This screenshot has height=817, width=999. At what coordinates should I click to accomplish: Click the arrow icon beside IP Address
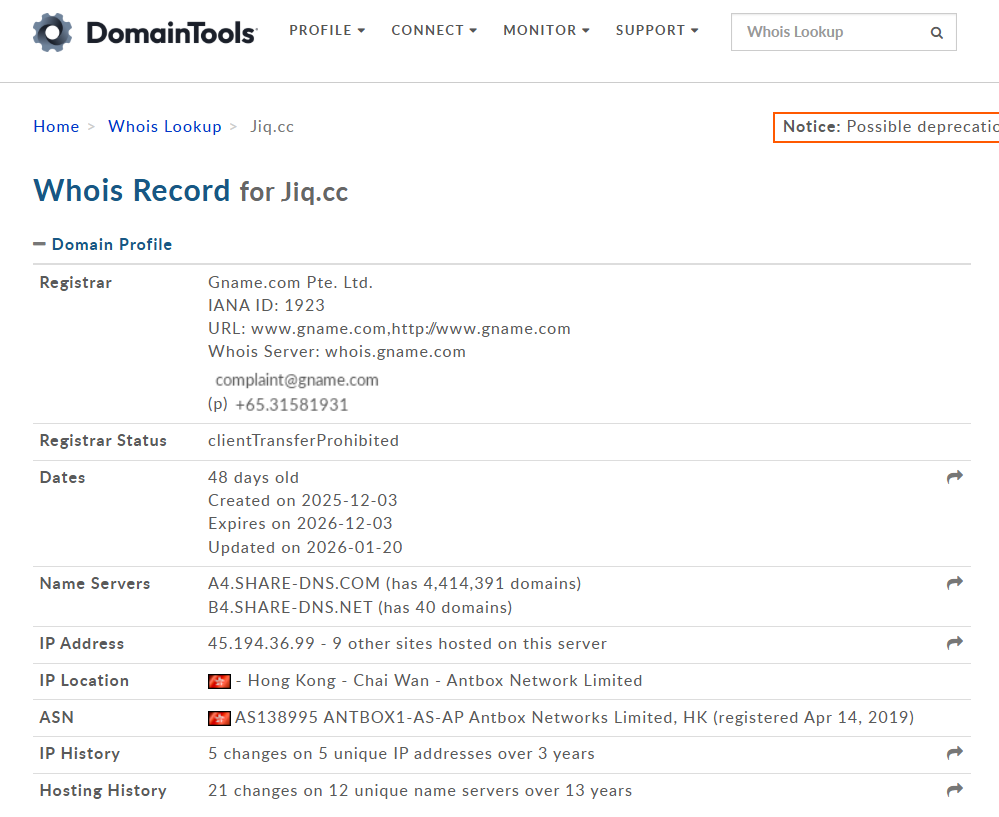[954, 643]
